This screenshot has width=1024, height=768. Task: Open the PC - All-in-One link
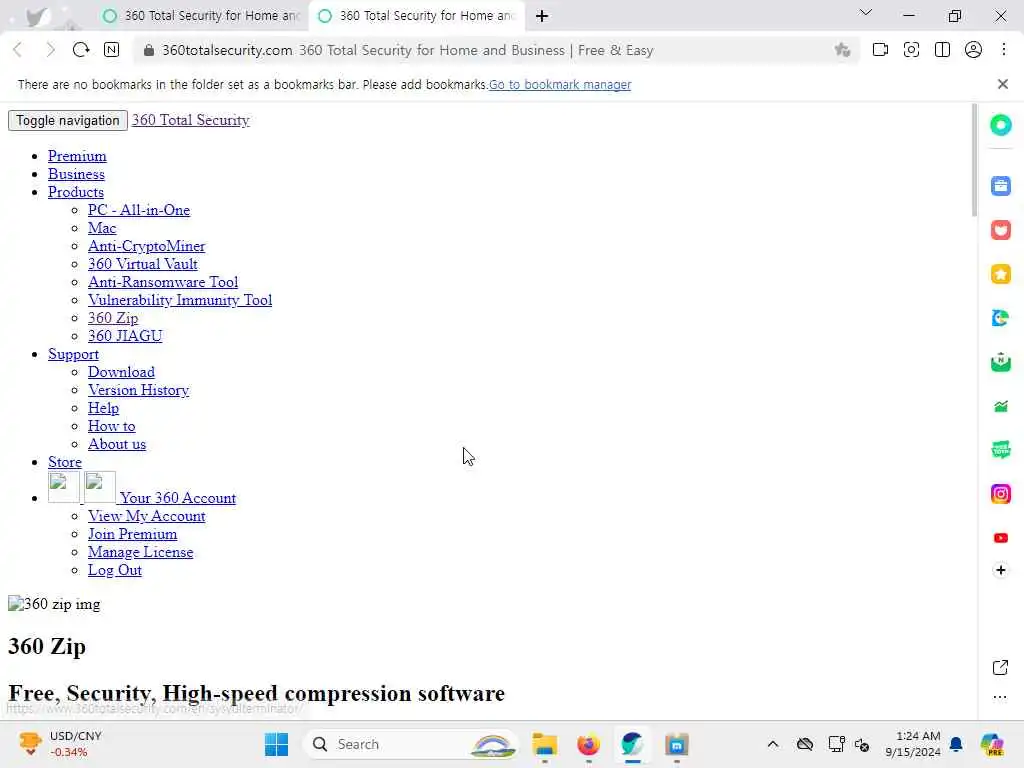pos(139,210)
